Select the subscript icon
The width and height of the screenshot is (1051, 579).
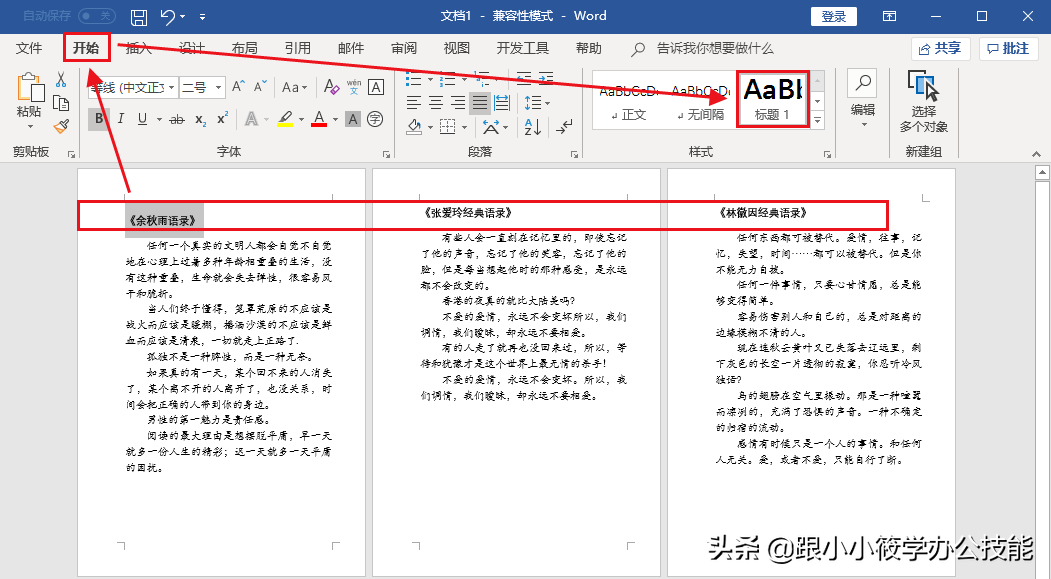[200, 119]
